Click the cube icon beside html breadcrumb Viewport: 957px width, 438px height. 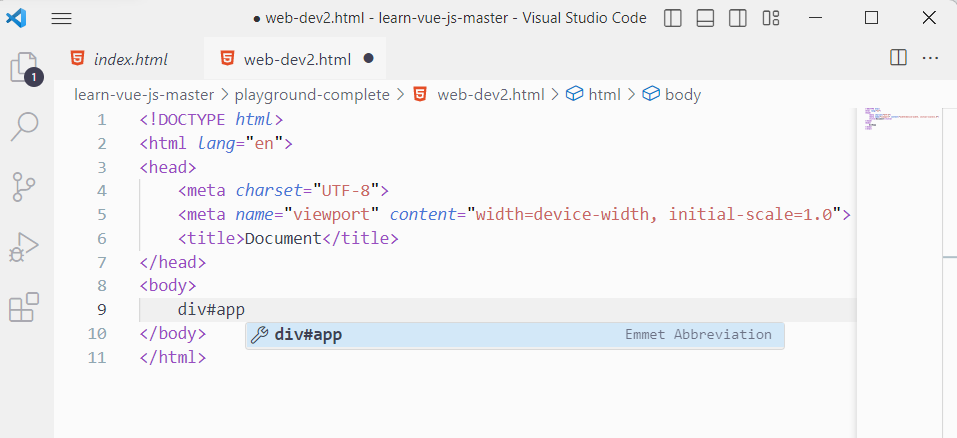(574, 94)
